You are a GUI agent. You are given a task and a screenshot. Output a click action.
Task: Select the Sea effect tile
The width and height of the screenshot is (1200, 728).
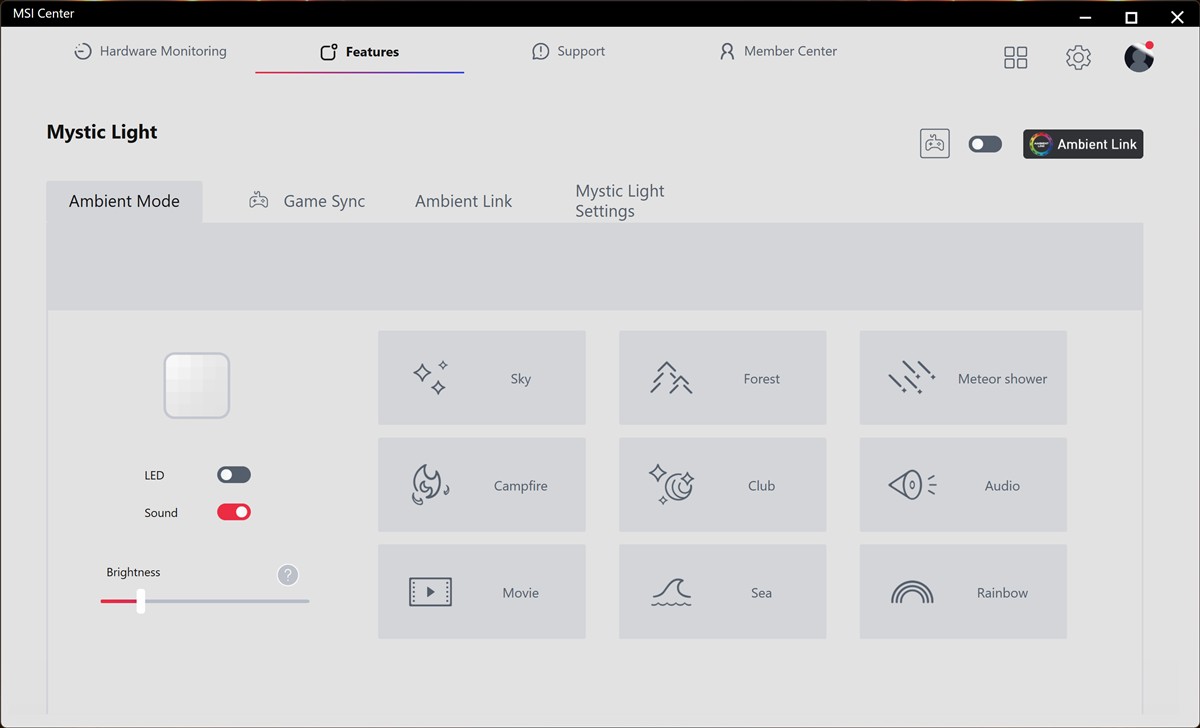pyautogui.click(x=722, y=592)
